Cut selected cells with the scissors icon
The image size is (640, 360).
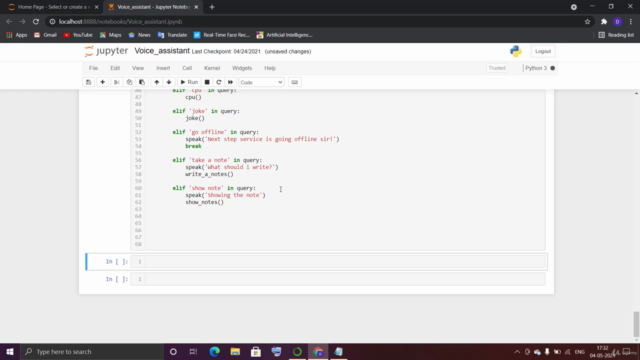click(117, 82)
